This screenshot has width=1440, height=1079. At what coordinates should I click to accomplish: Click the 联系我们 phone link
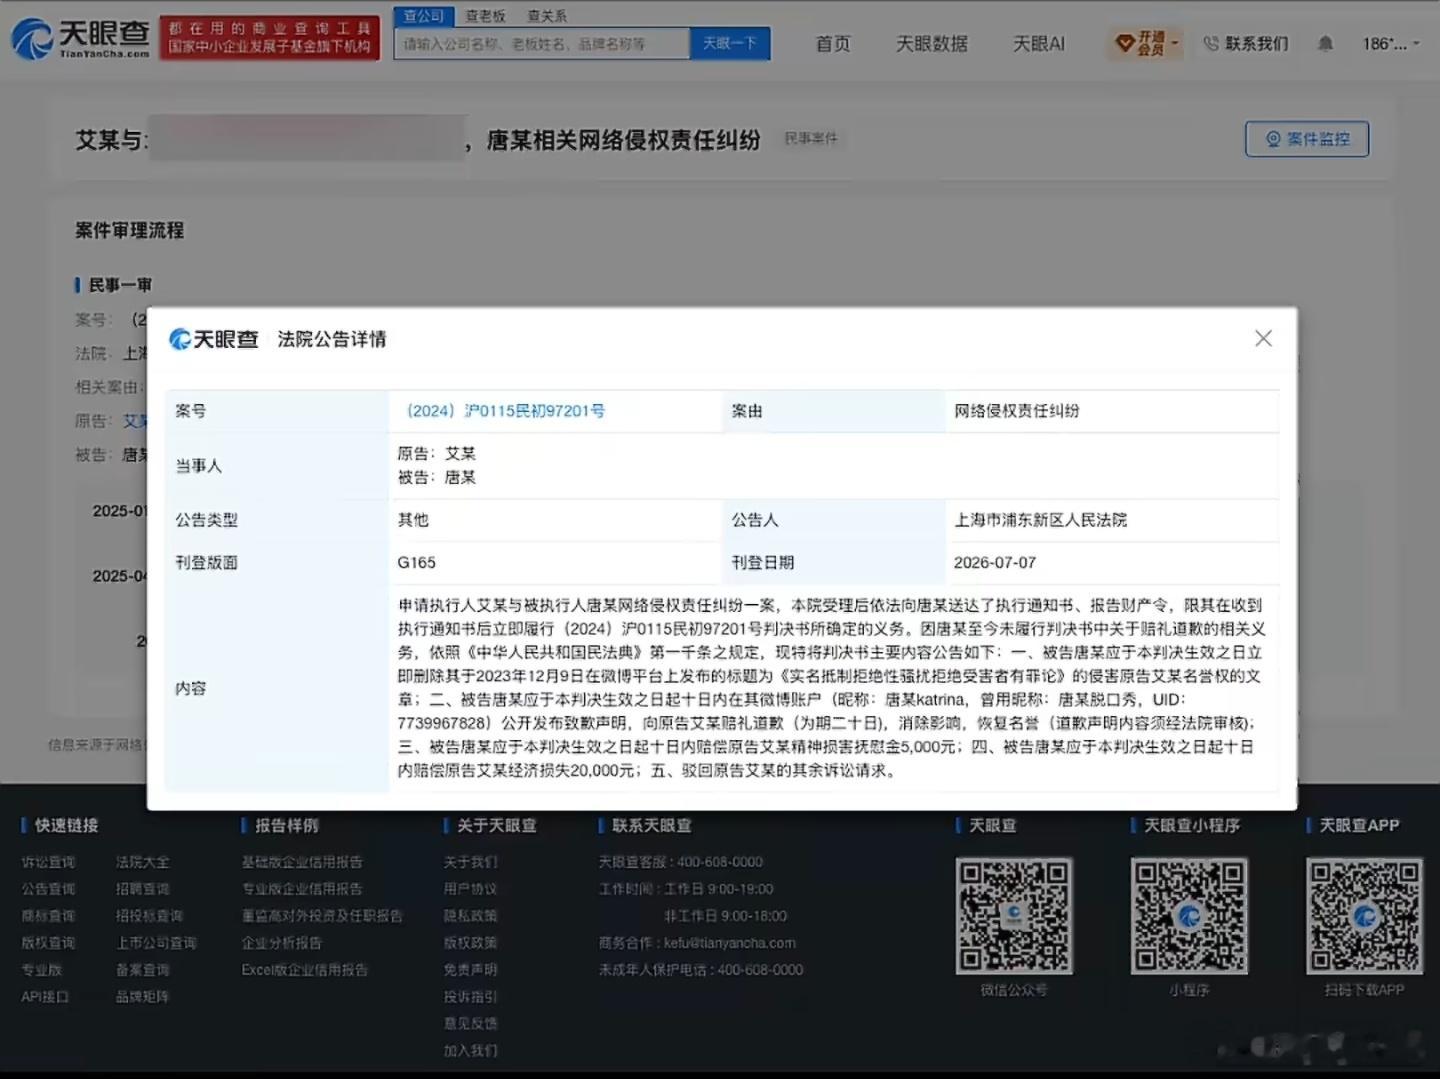1246,44
